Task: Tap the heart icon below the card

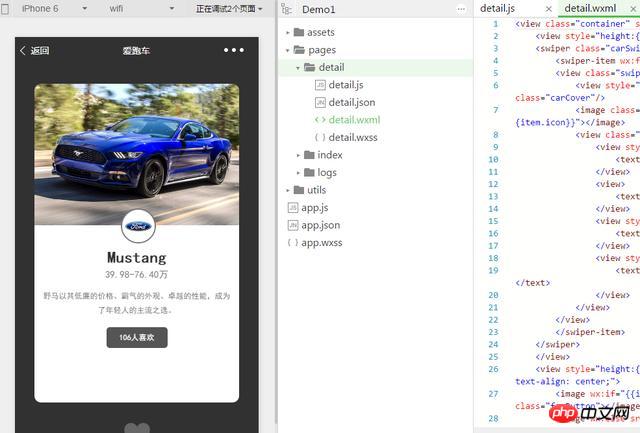Action: [137, 428]
